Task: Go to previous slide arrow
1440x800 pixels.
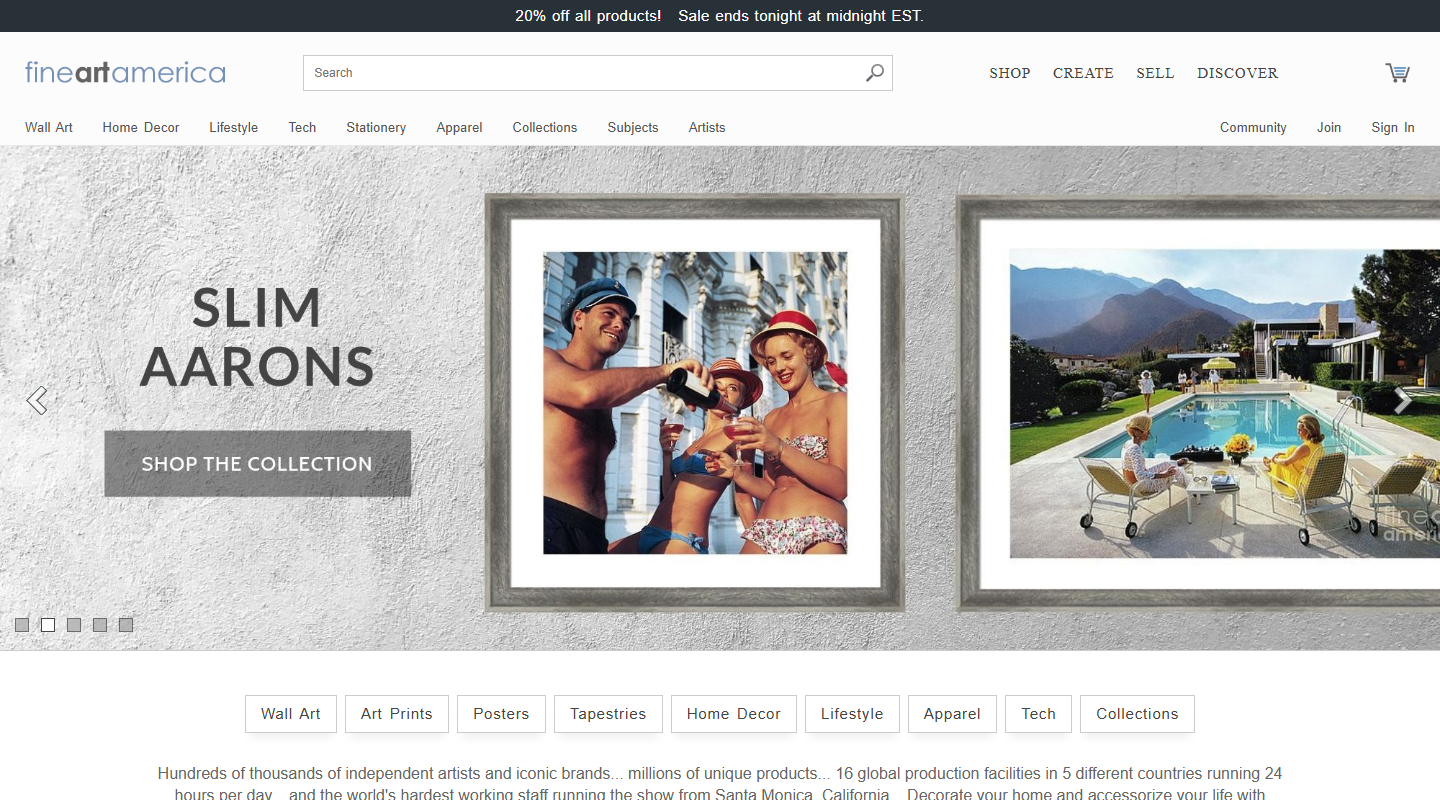Action: [x=37, y=400]
